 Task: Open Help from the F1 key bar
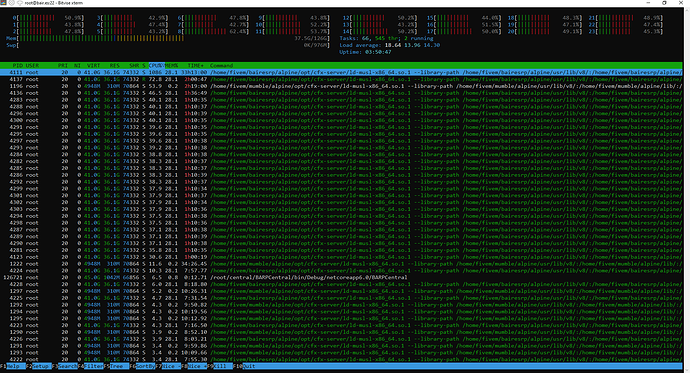(13, 366)
